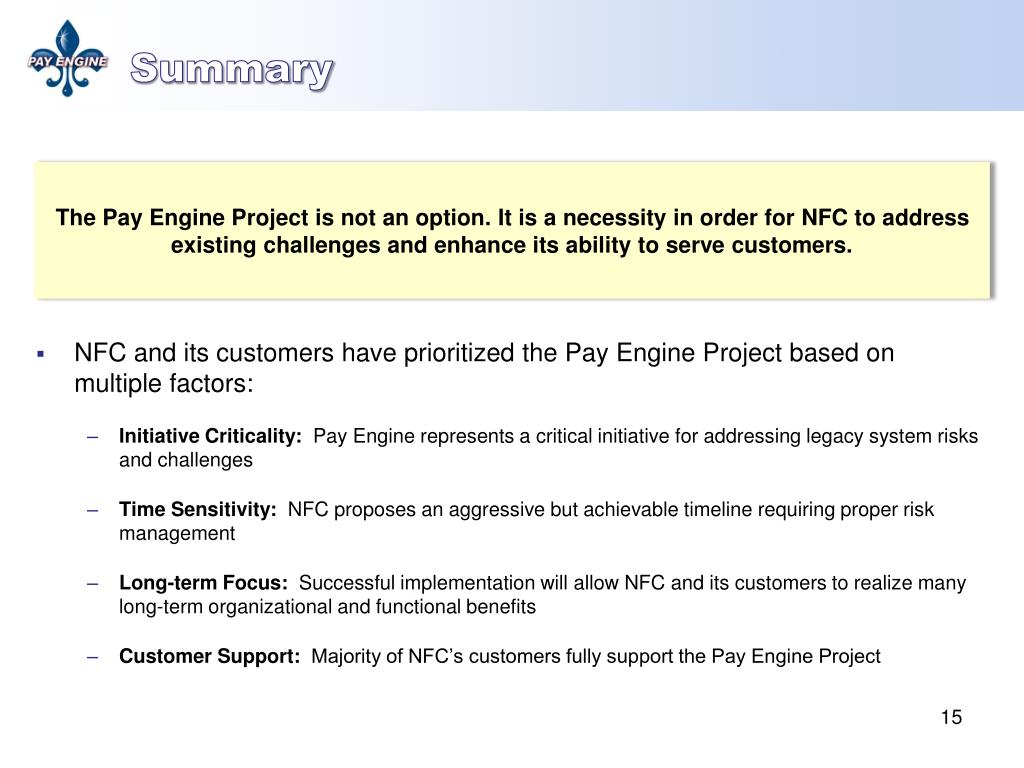Click the Pay Engine fleur-de-lis logo

(68, 58)
